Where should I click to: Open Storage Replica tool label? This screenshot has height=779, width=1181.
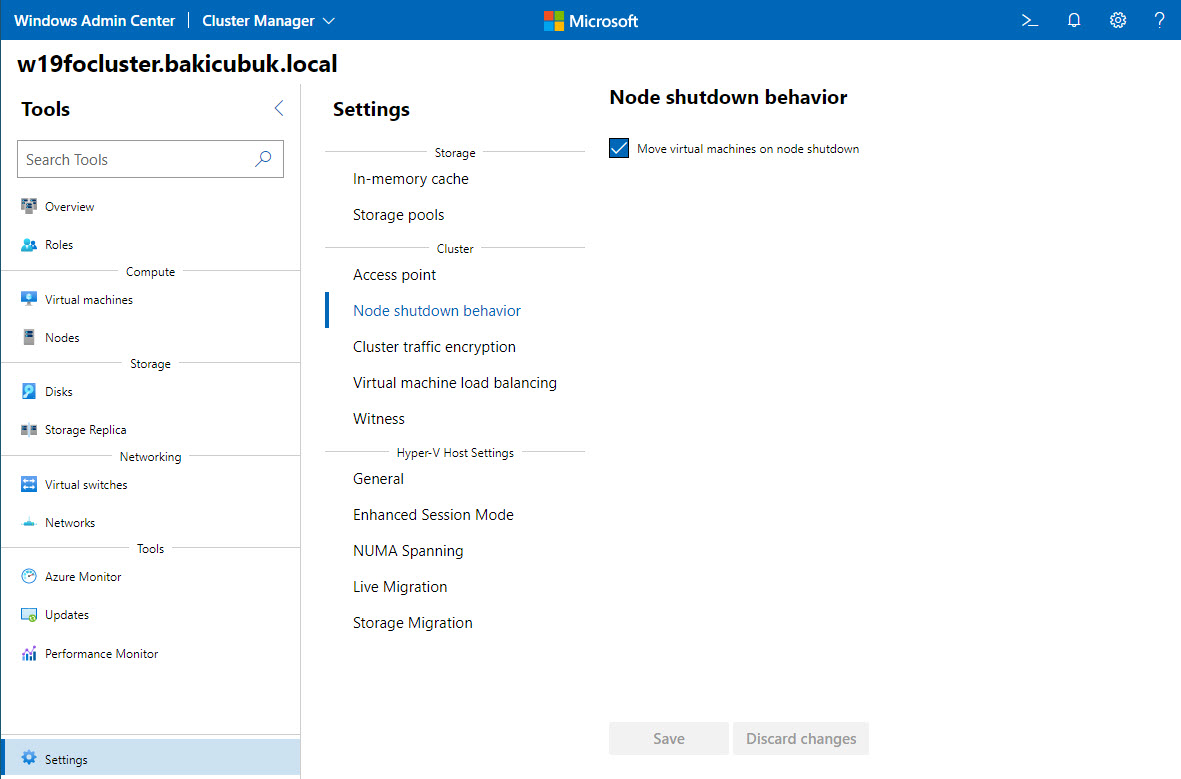85,429
